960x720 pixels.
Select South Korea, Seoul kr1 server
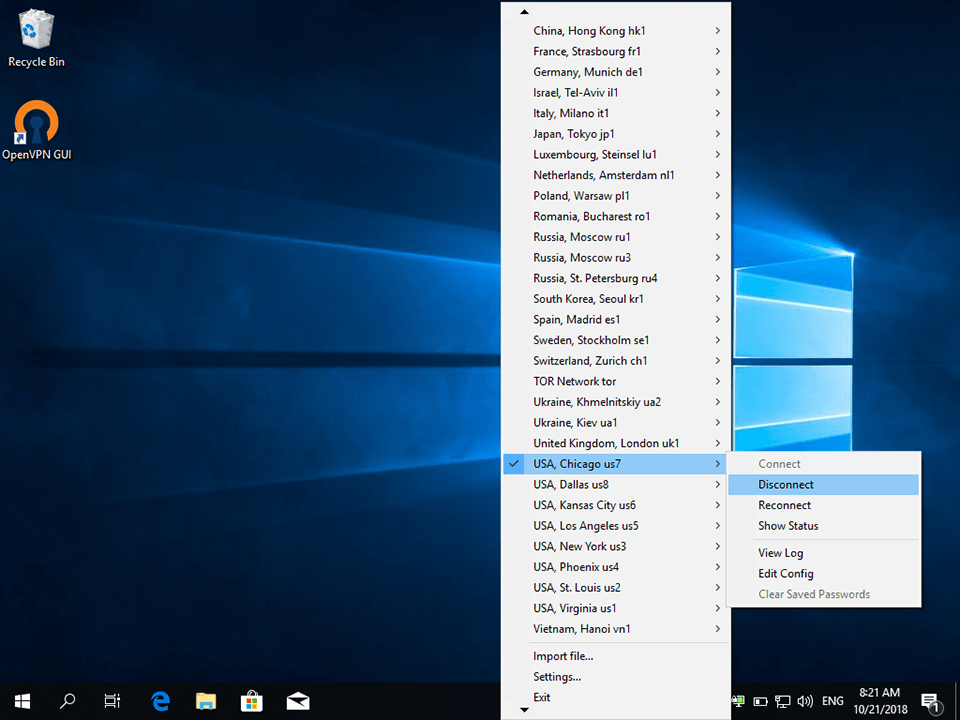(x=615, y=299)
